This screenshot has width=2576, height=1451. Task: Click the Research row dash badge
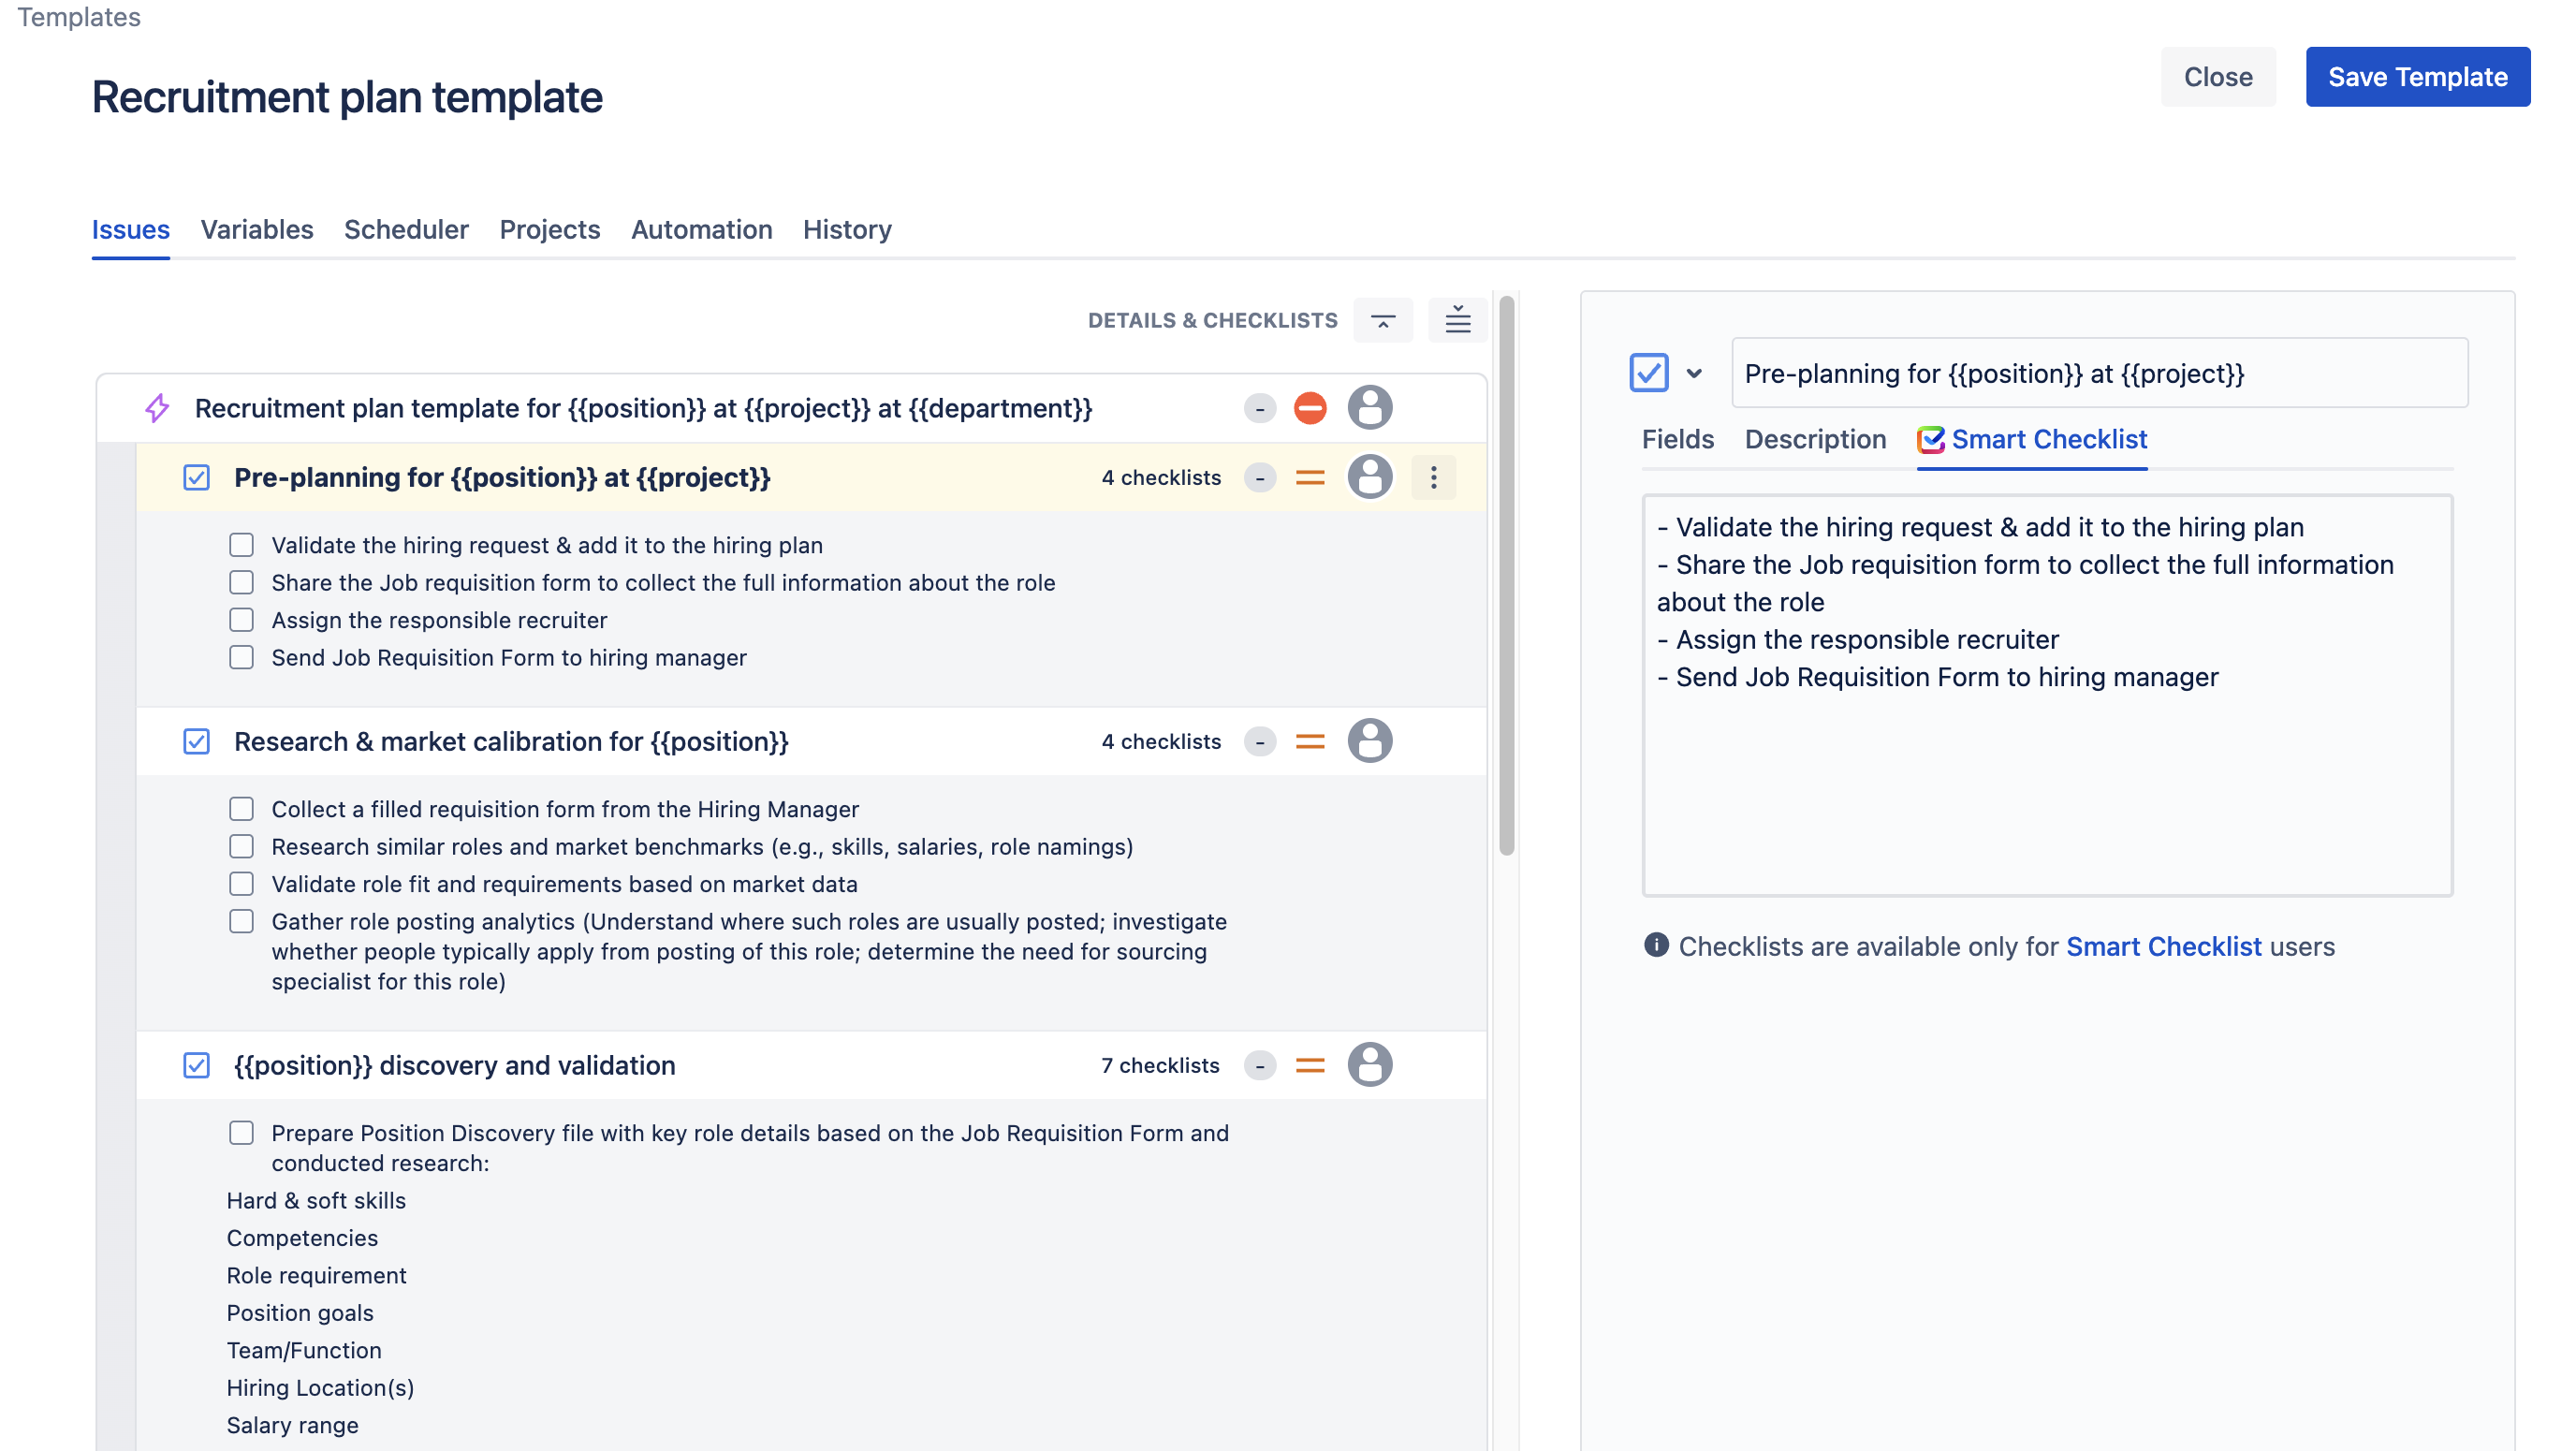[1260, 742]
